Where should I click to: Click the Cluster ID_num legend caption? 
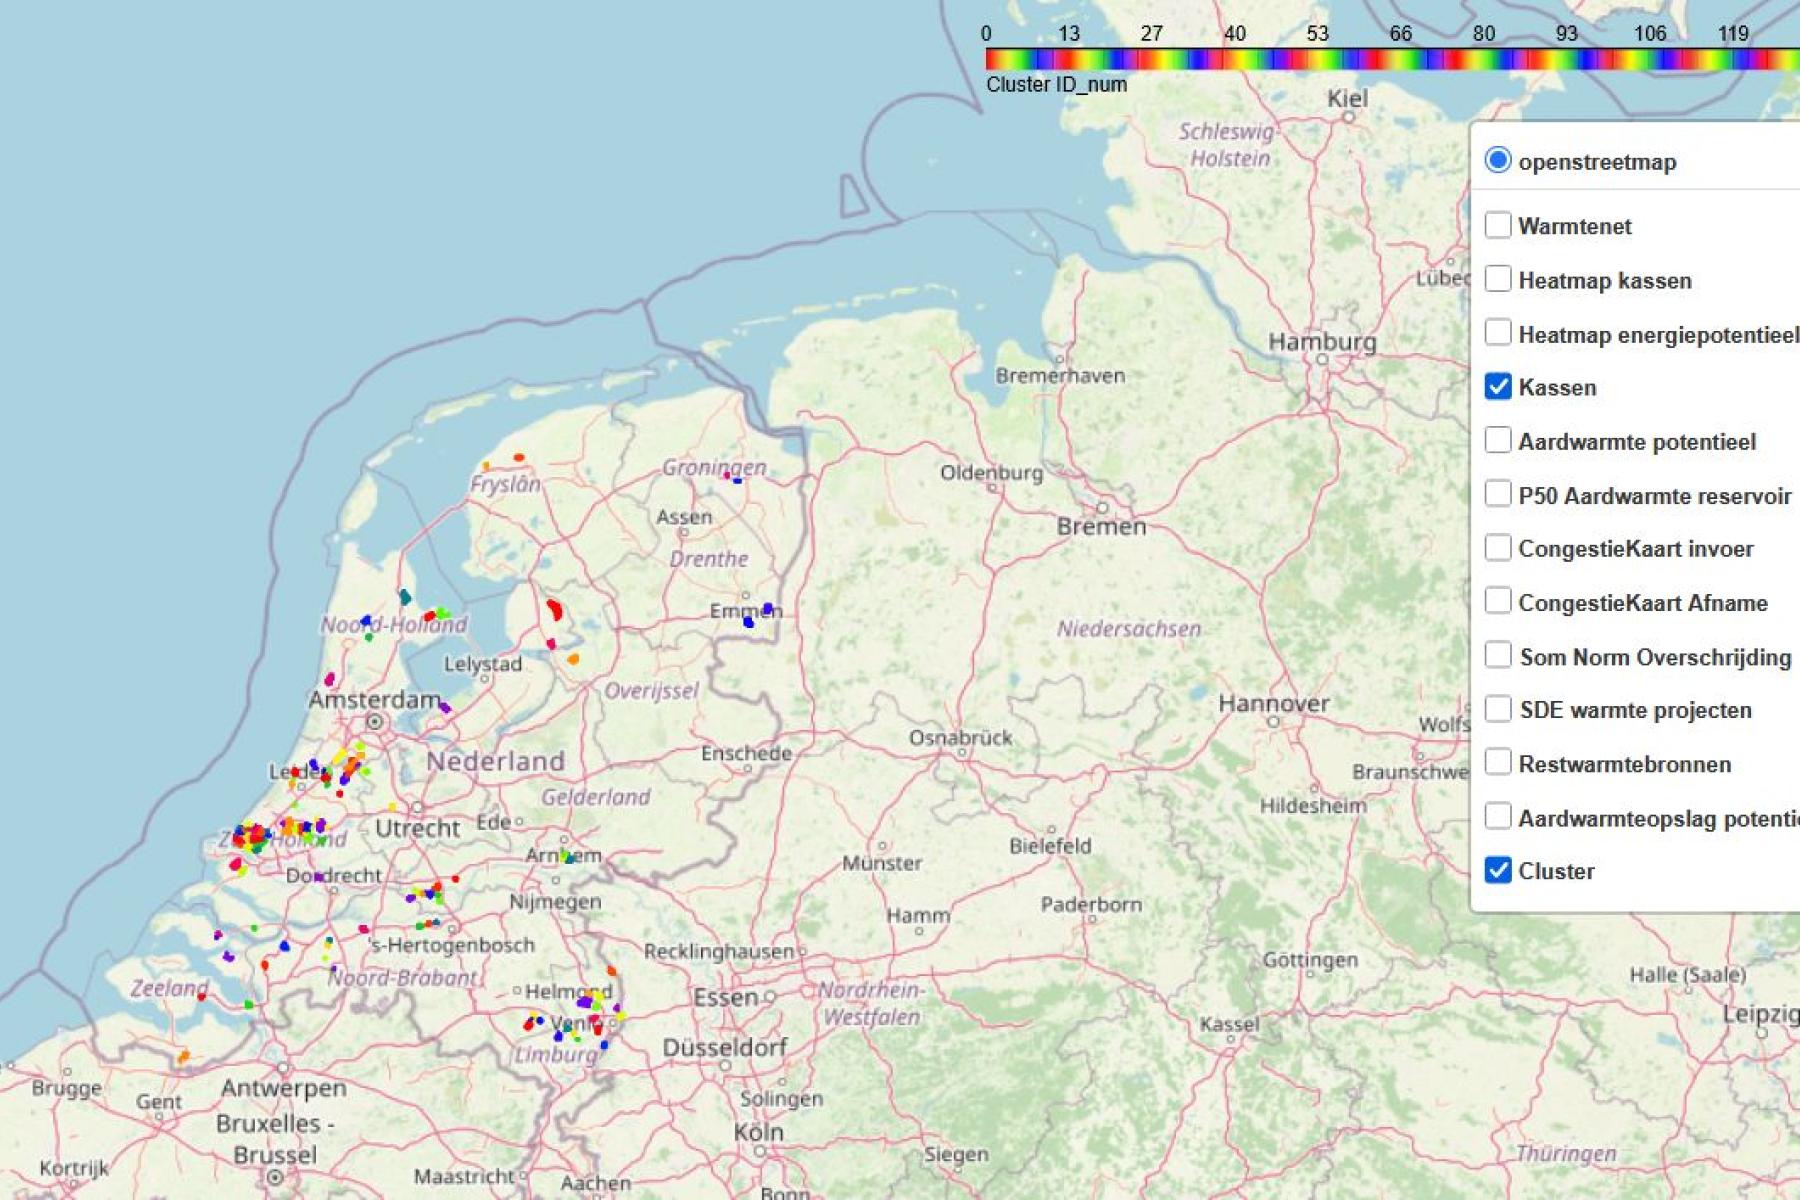pos(1056,84)
